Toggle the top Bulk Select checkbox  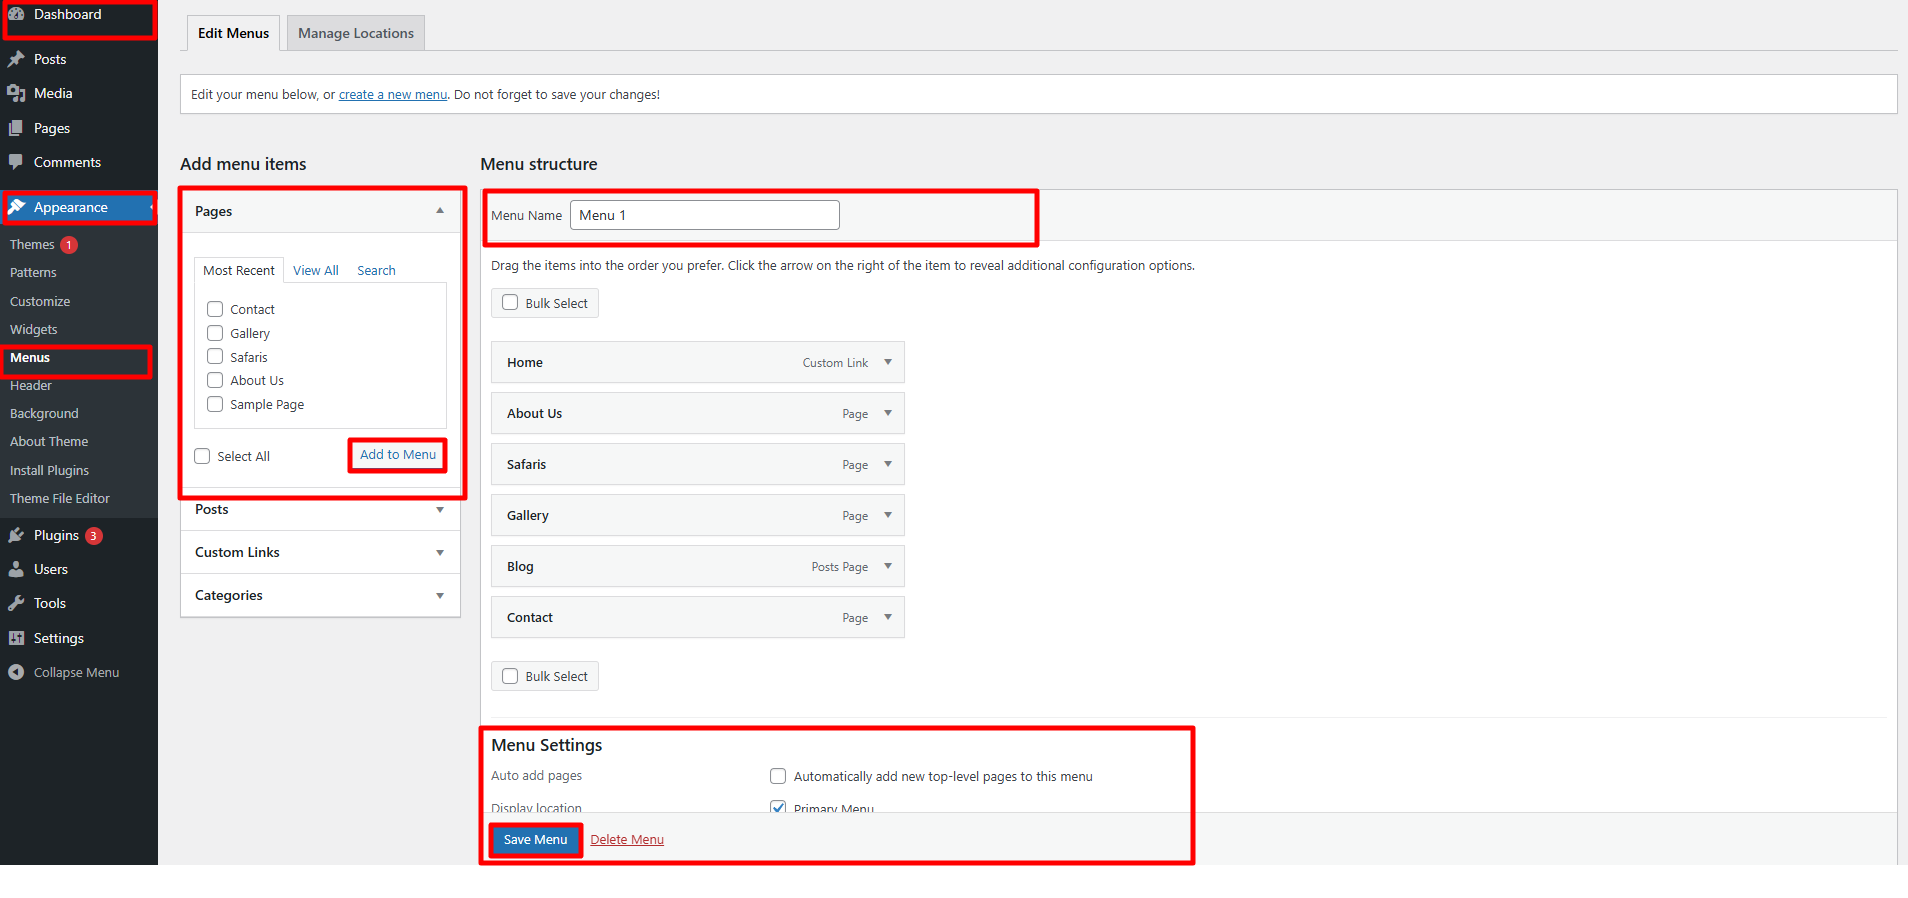click(x=510, y=302)
